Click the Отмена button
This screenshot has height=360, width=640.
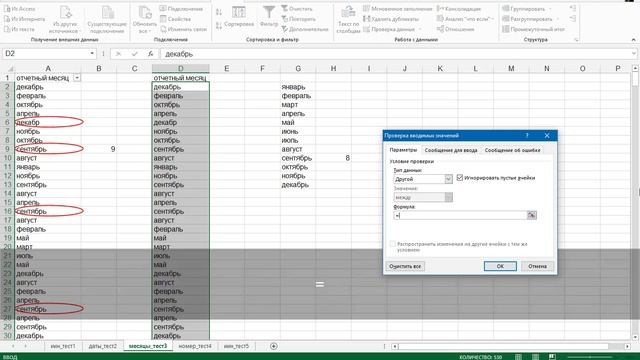click(x=538, y=266)
